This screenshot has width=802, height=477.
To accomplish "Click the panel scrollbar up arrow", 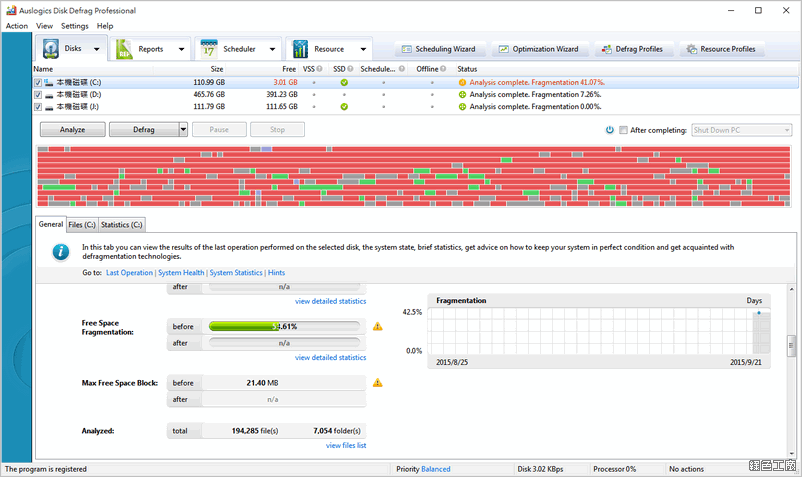I will coord(792,289).
